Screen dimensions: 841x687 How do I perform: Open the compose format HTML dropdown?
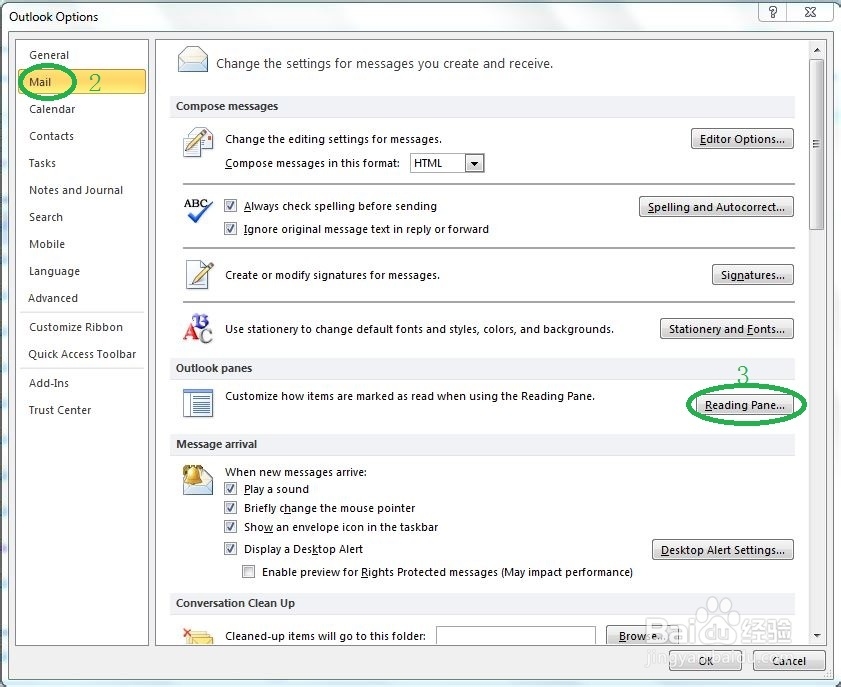click(x=474, y=163)
